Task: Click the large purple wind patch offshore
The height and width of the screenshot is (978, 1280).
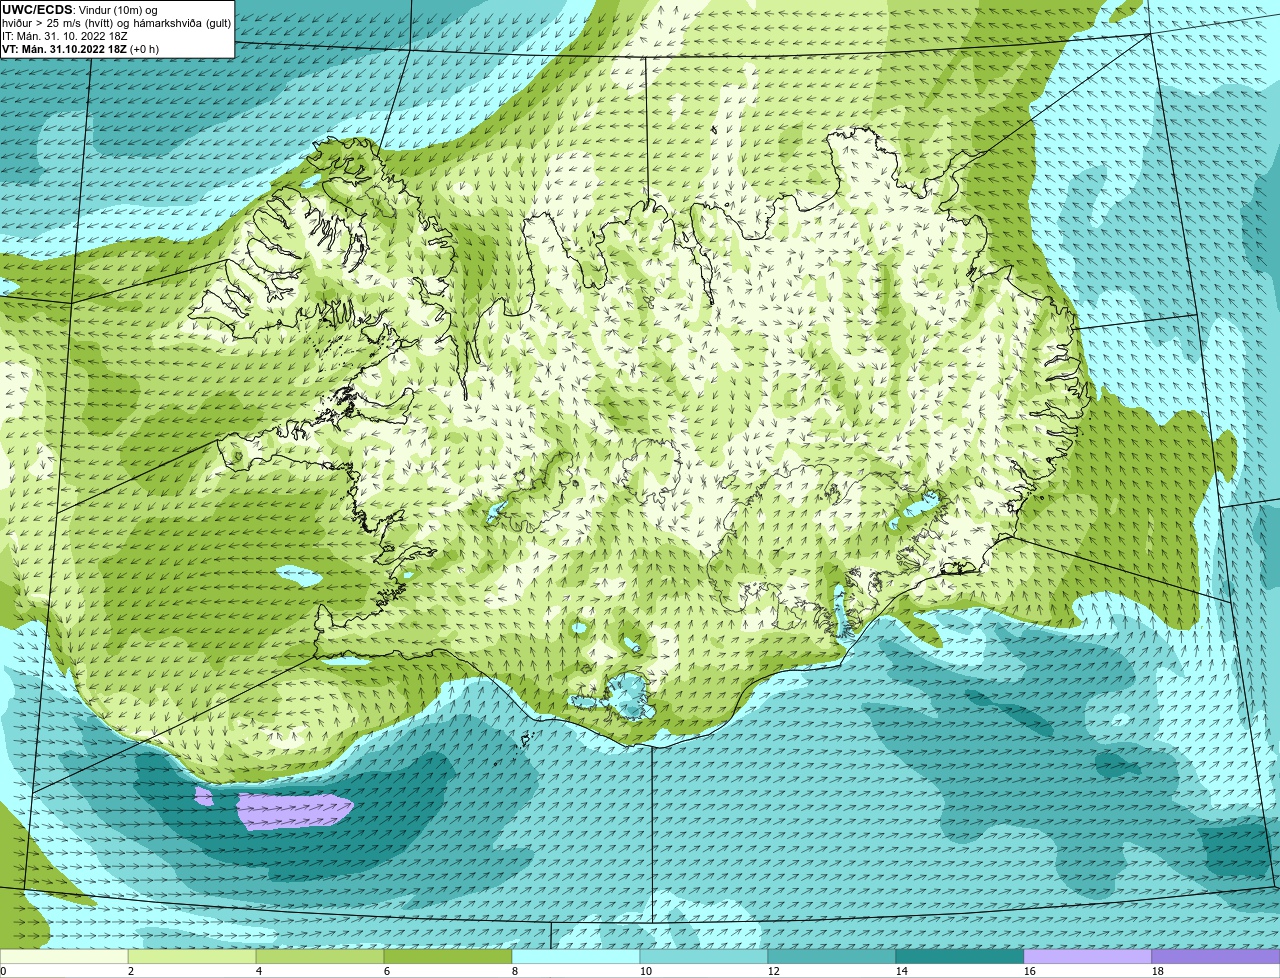Action: click(x=295, y=811)
